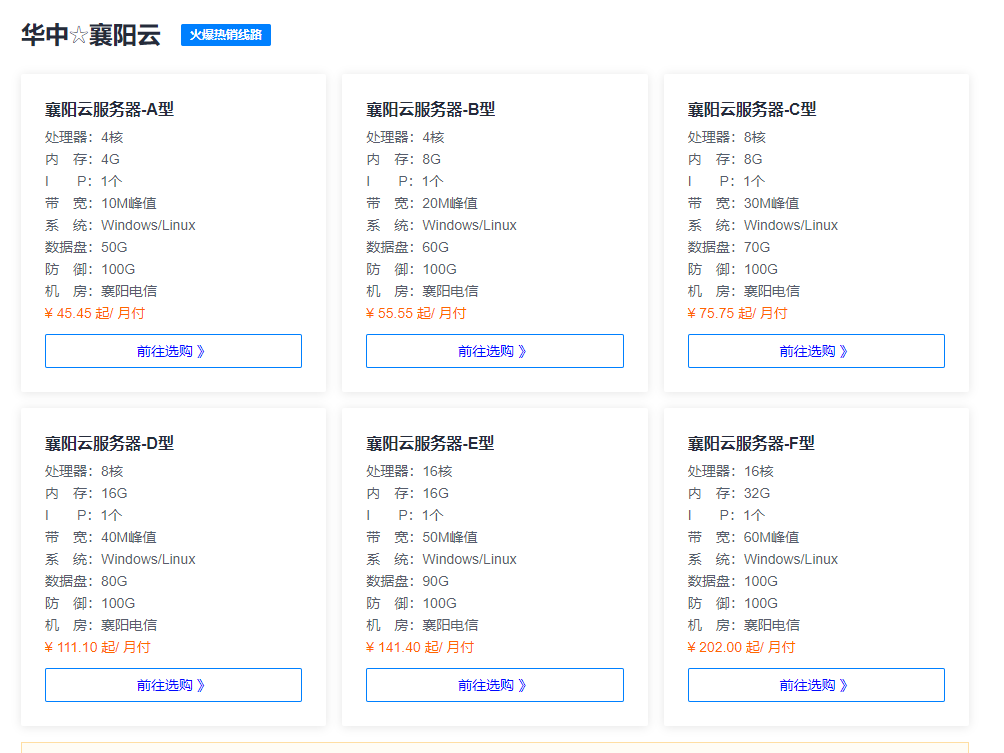Image resolution: width=1004 pixels, height=753 pixels.
Task: Click the ¥ 45.45 起/ 月付 price
Action: point(95,313)
